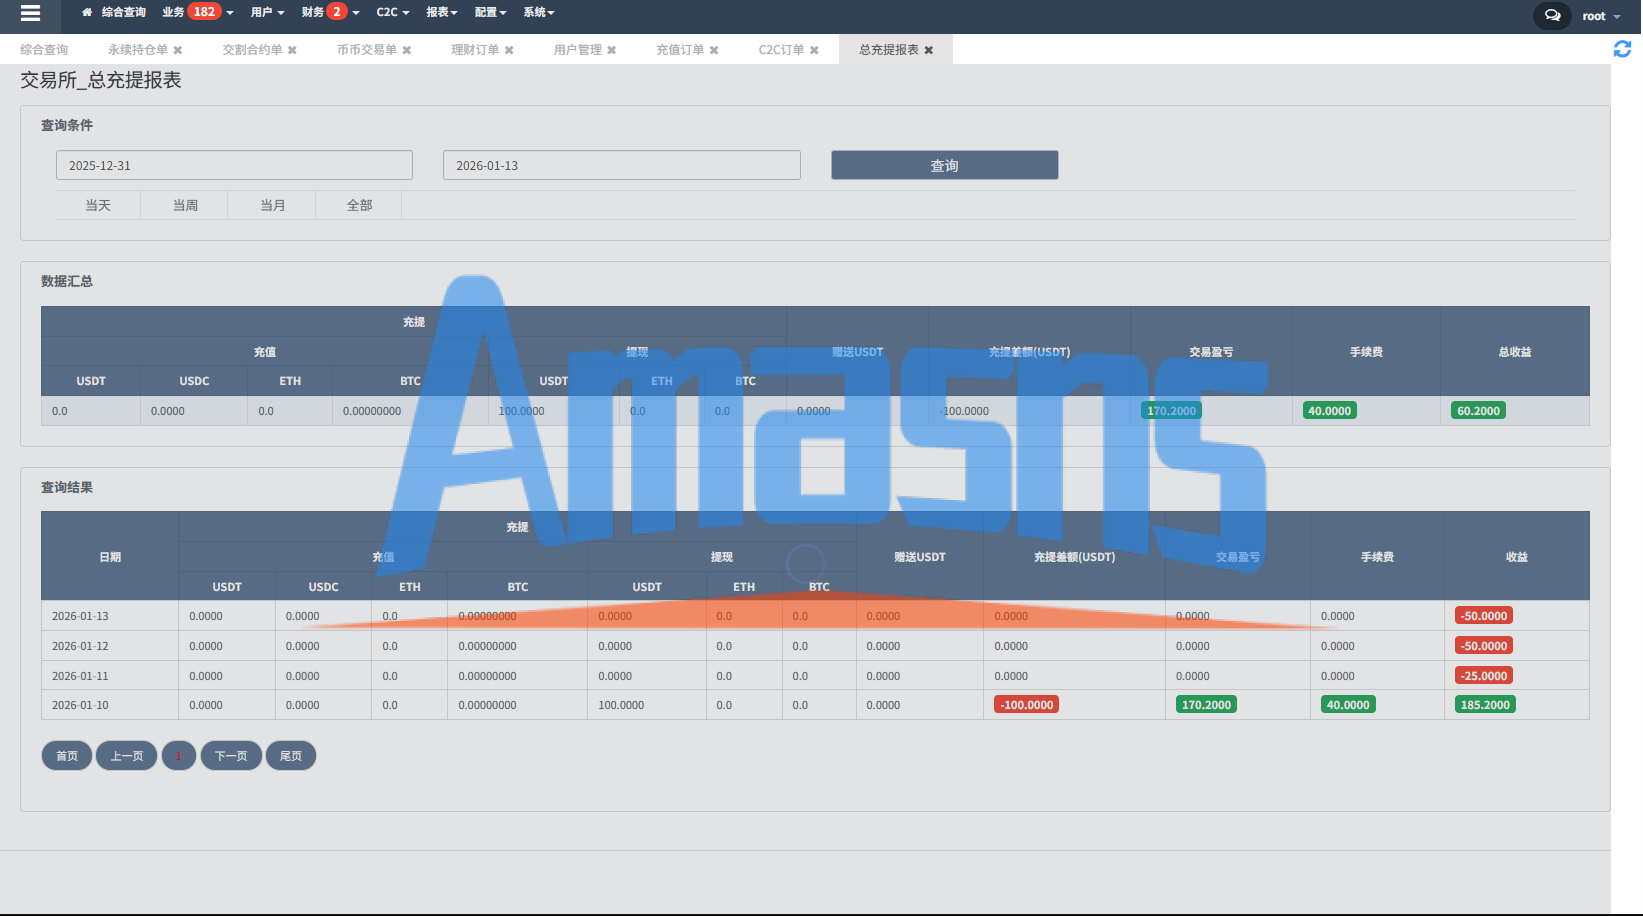Click the refresh icon at top right
This screenshot has width=1643, height=916.
(x=1622, y=49)
